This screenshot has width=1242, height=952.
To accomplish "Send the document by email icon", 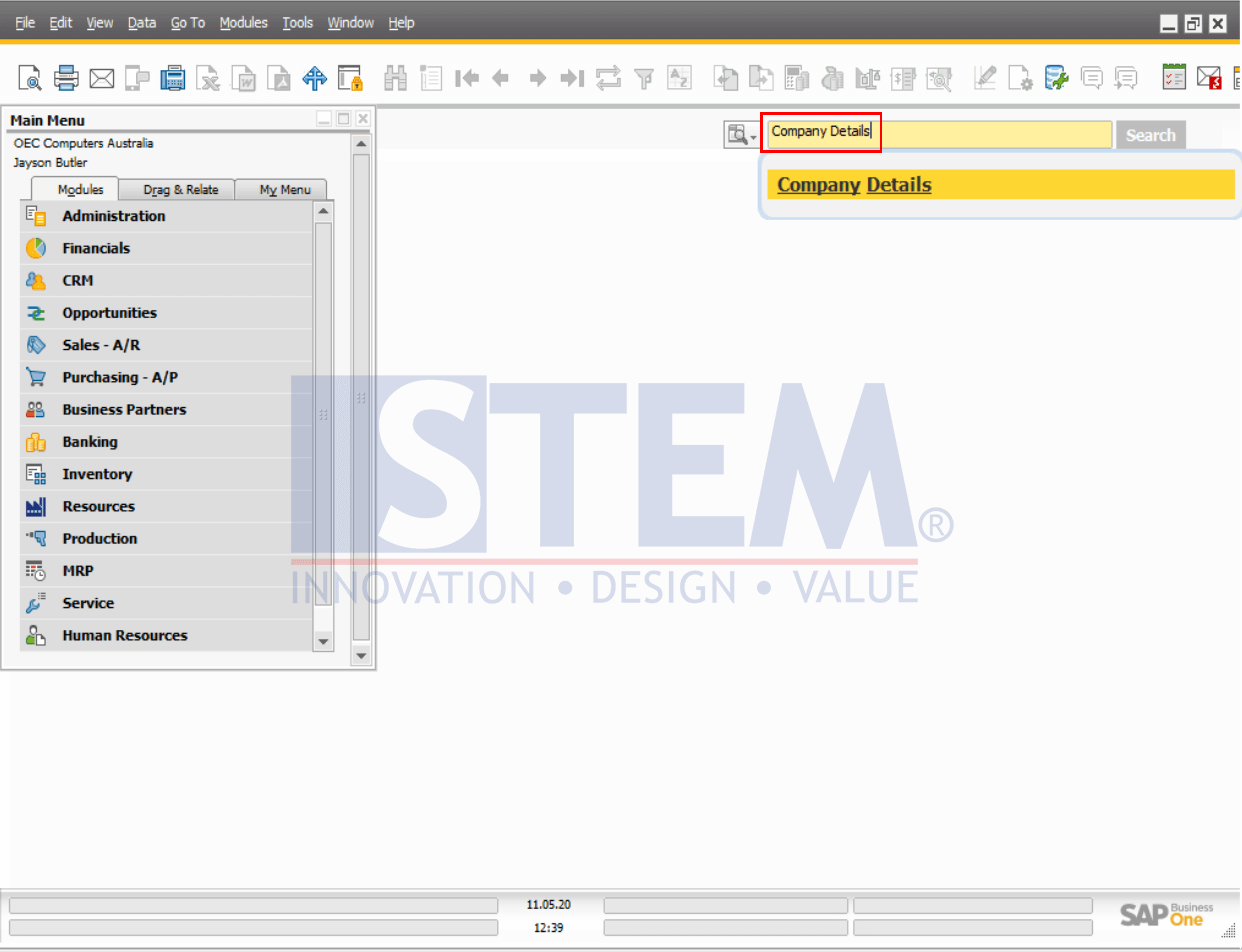I will pyautogui.click(x=102, y=78).
